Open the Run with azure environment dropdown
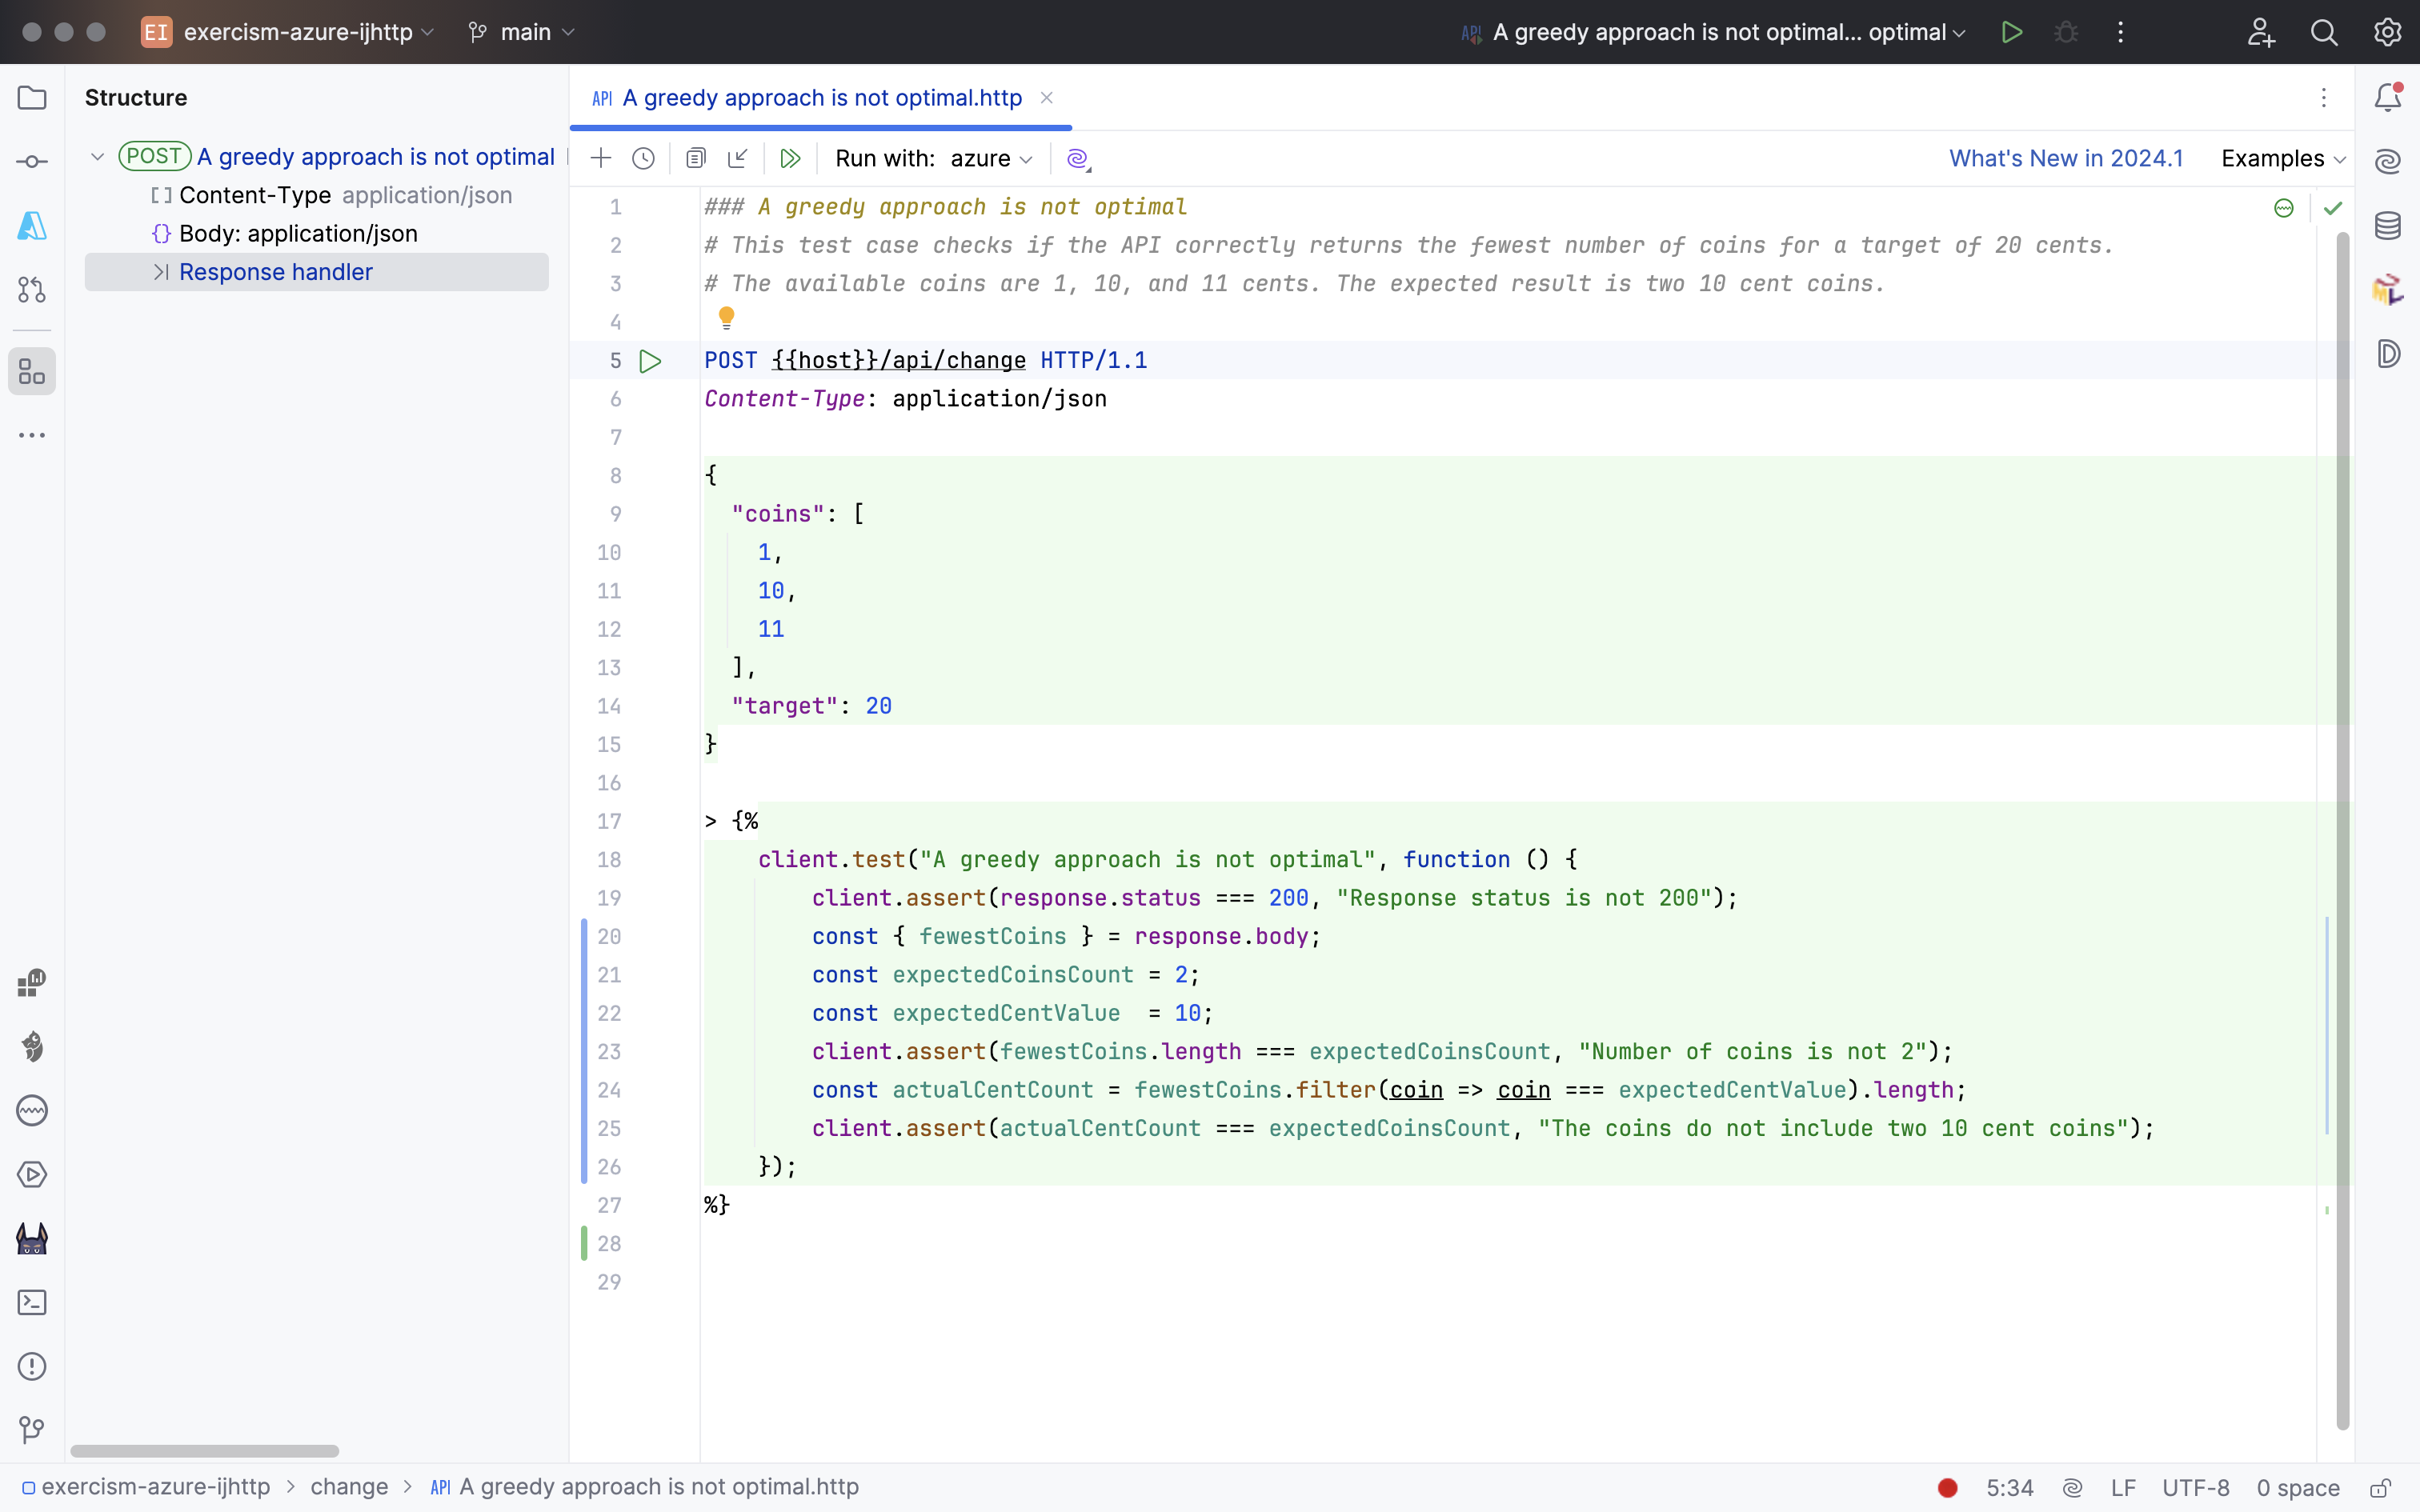The height and width of the screenshot is (1512, 2420). [x=991, y=158]
